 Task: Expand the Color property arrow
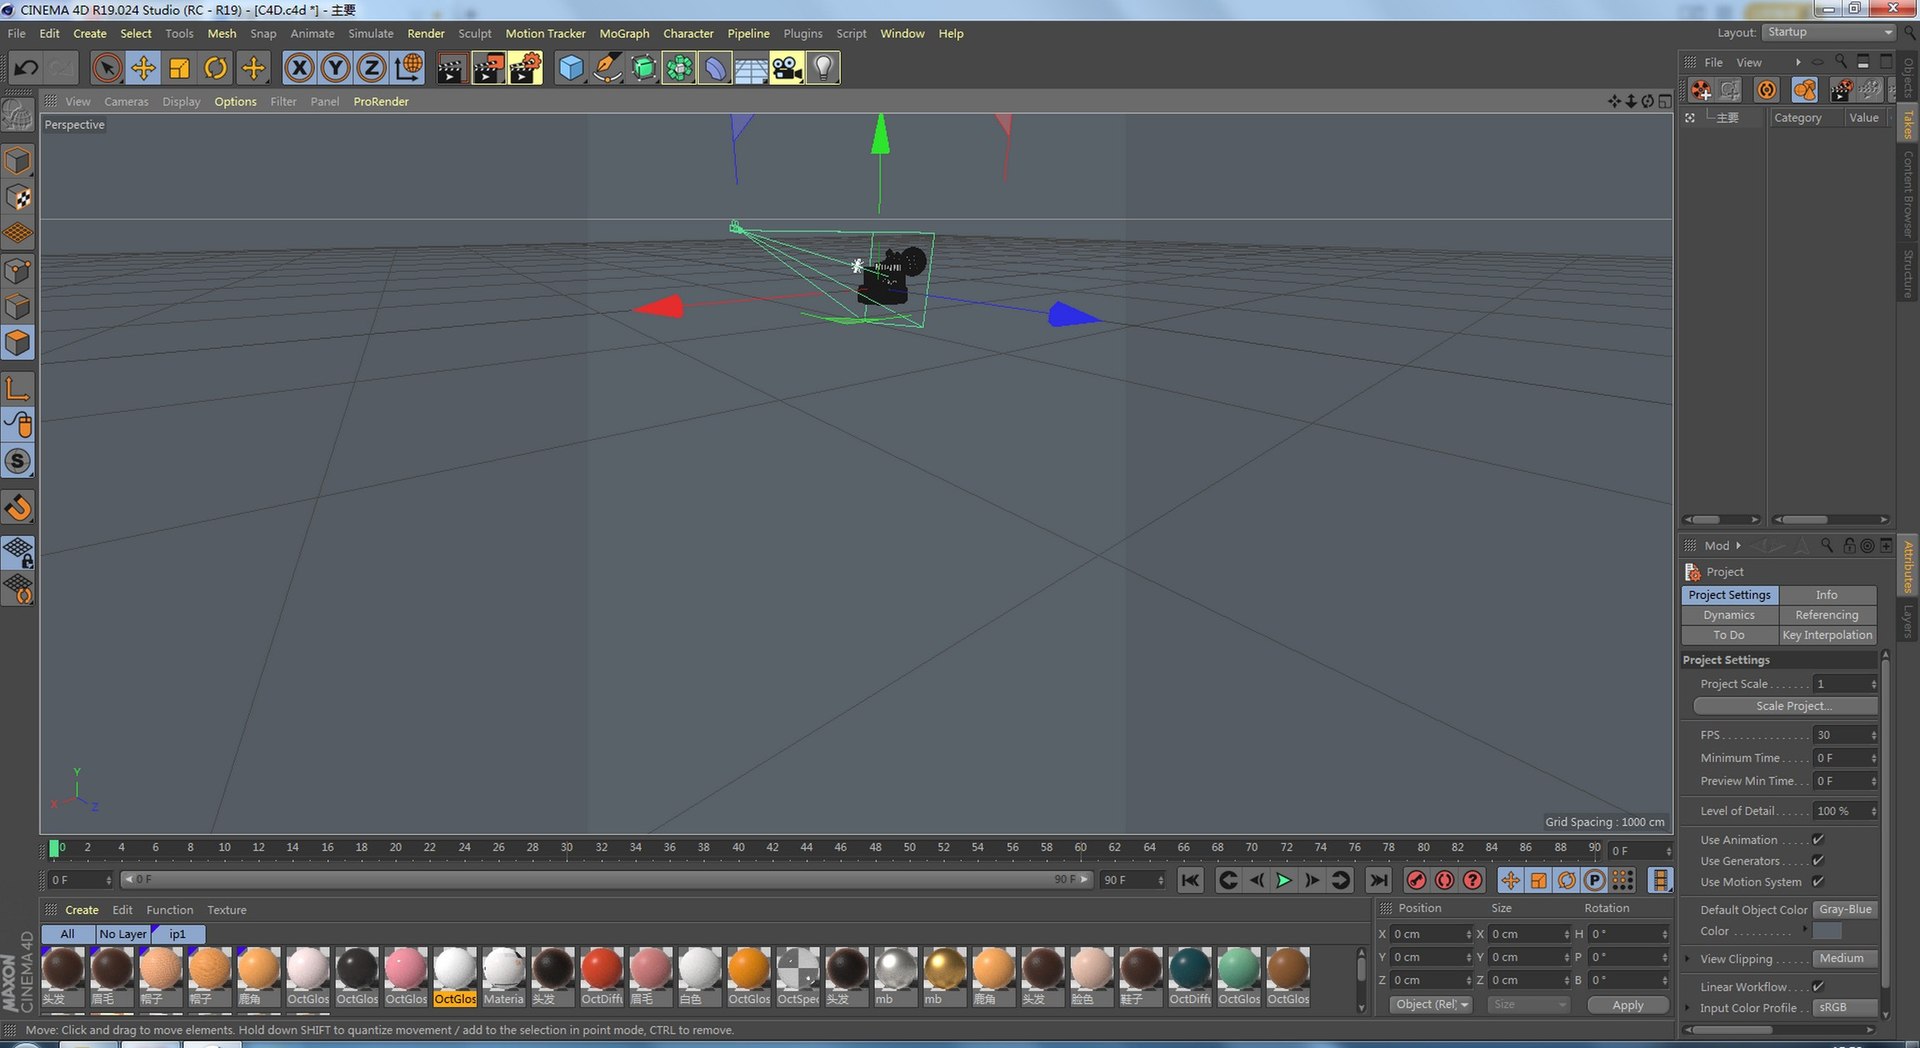pos(1805,930)
